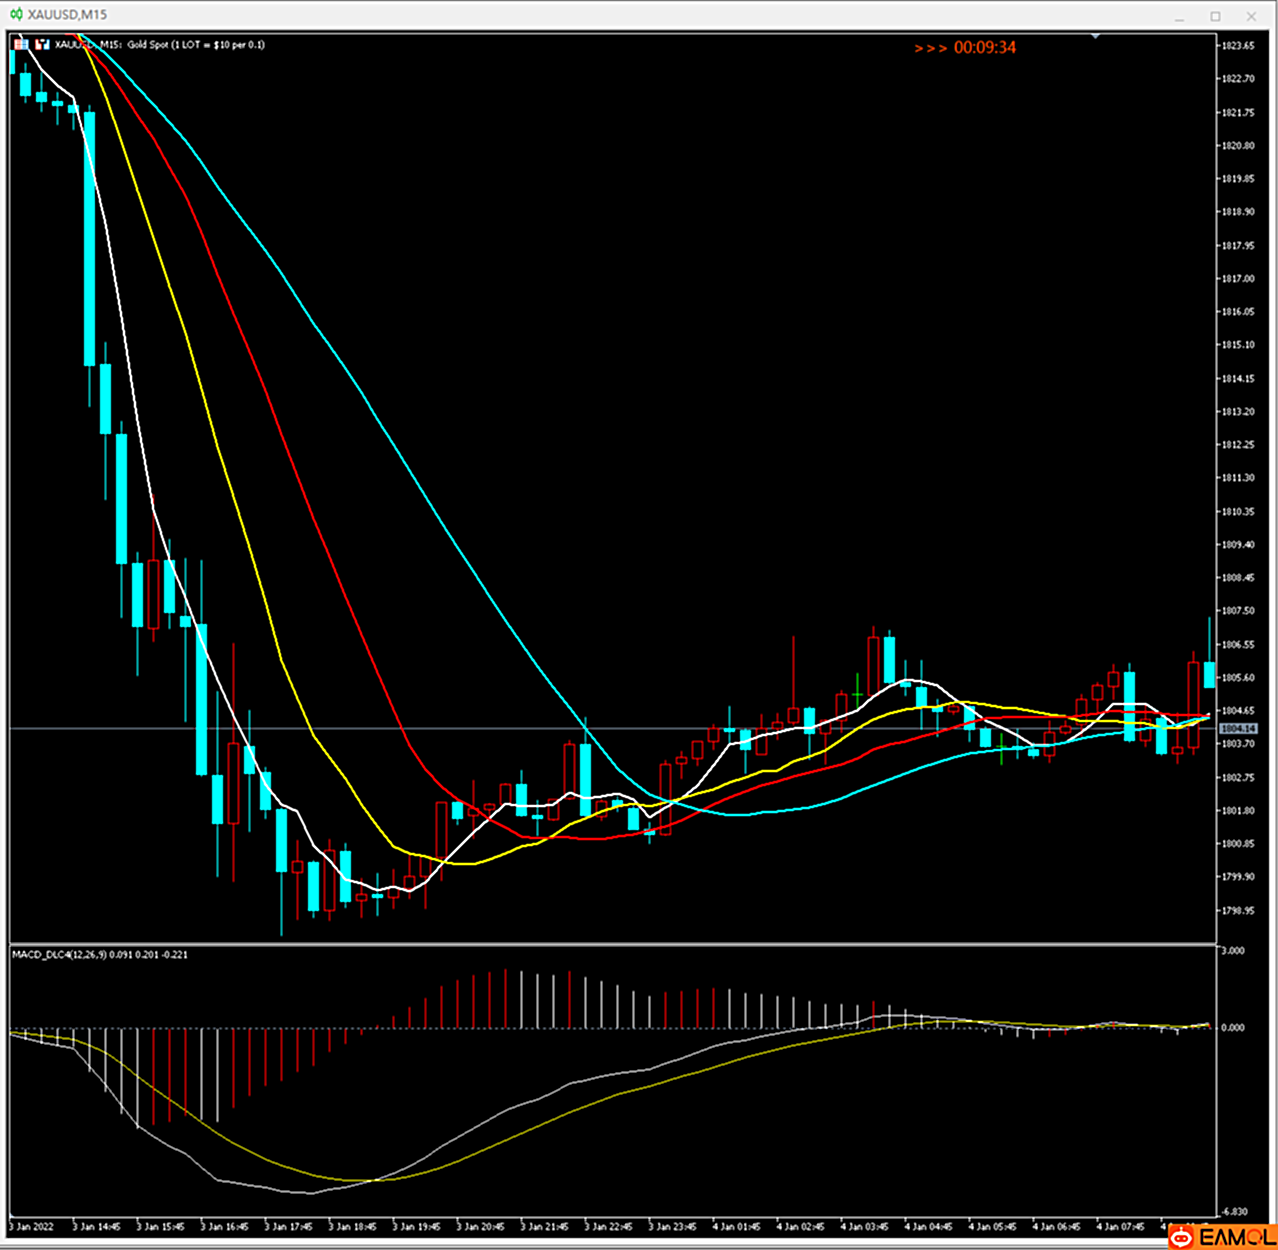This screenshot has width=1278, height=1250.
Task: Click the MACD scale value 3.000
Action: [x=1236, y=951]
